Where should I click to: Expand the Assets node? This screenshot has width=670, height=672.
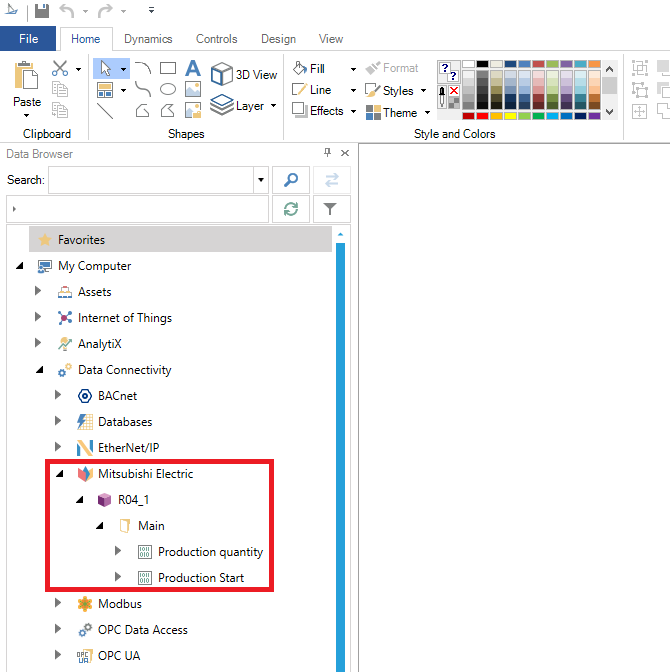point(38,291)
